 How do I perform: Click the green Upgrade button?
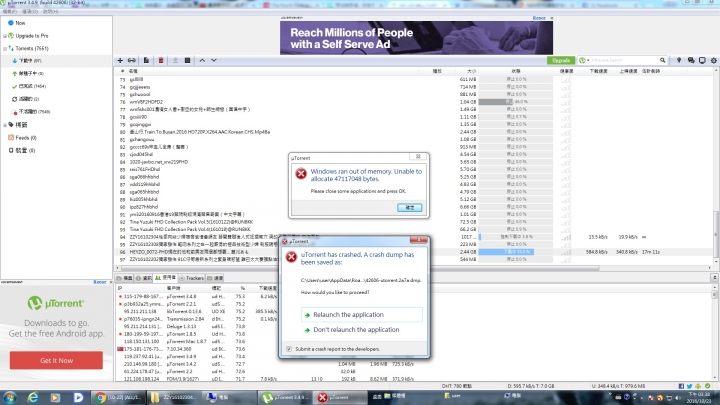(x=561, y=60)
